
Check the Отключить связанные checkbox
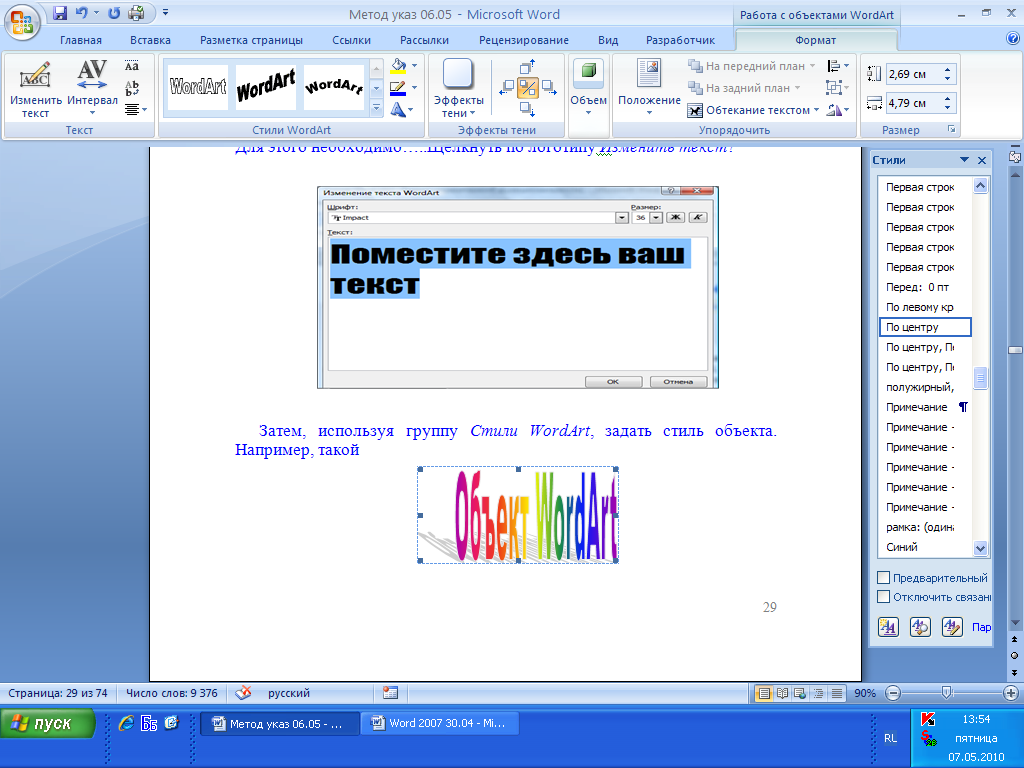coord(884,596)
